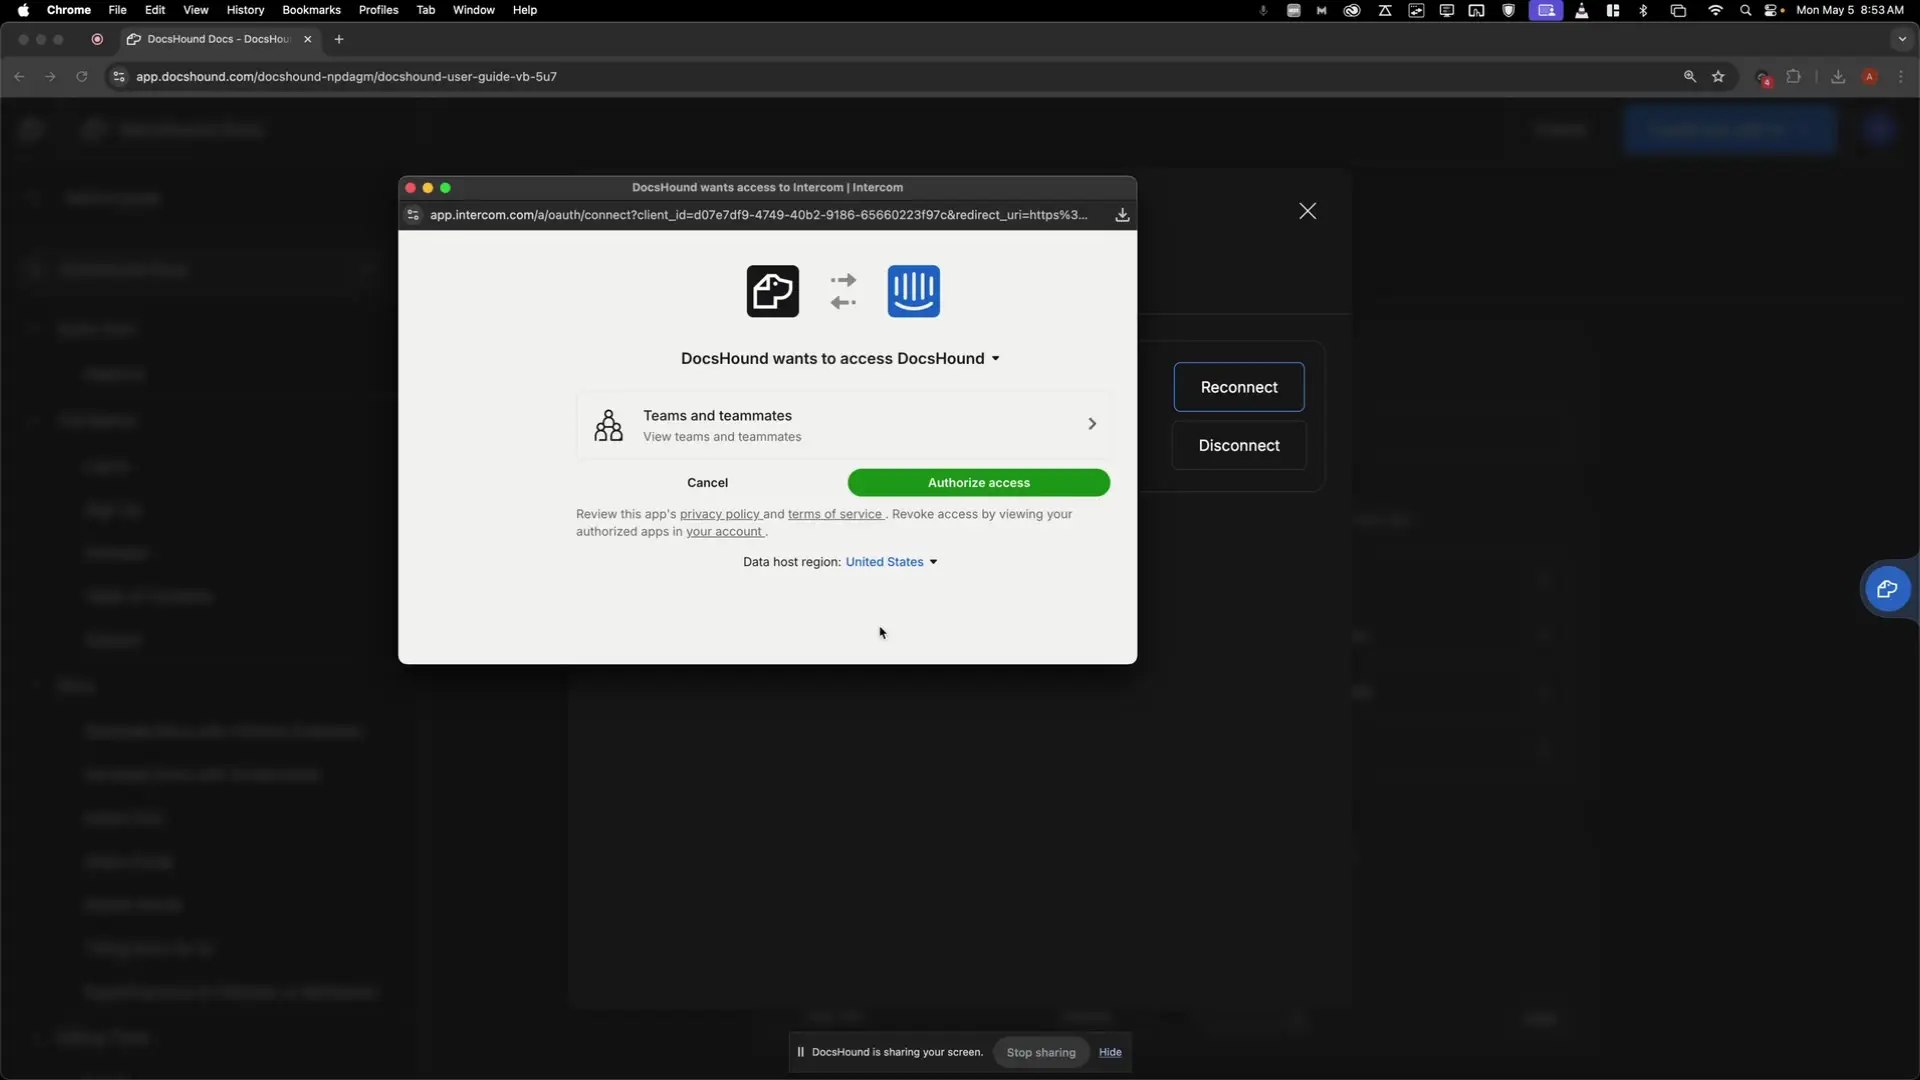Image resolution: width=1920 pixels, height=1080 pixels.
Task: Bookmark this page with the star icon
Action: tap(1718, 76)
